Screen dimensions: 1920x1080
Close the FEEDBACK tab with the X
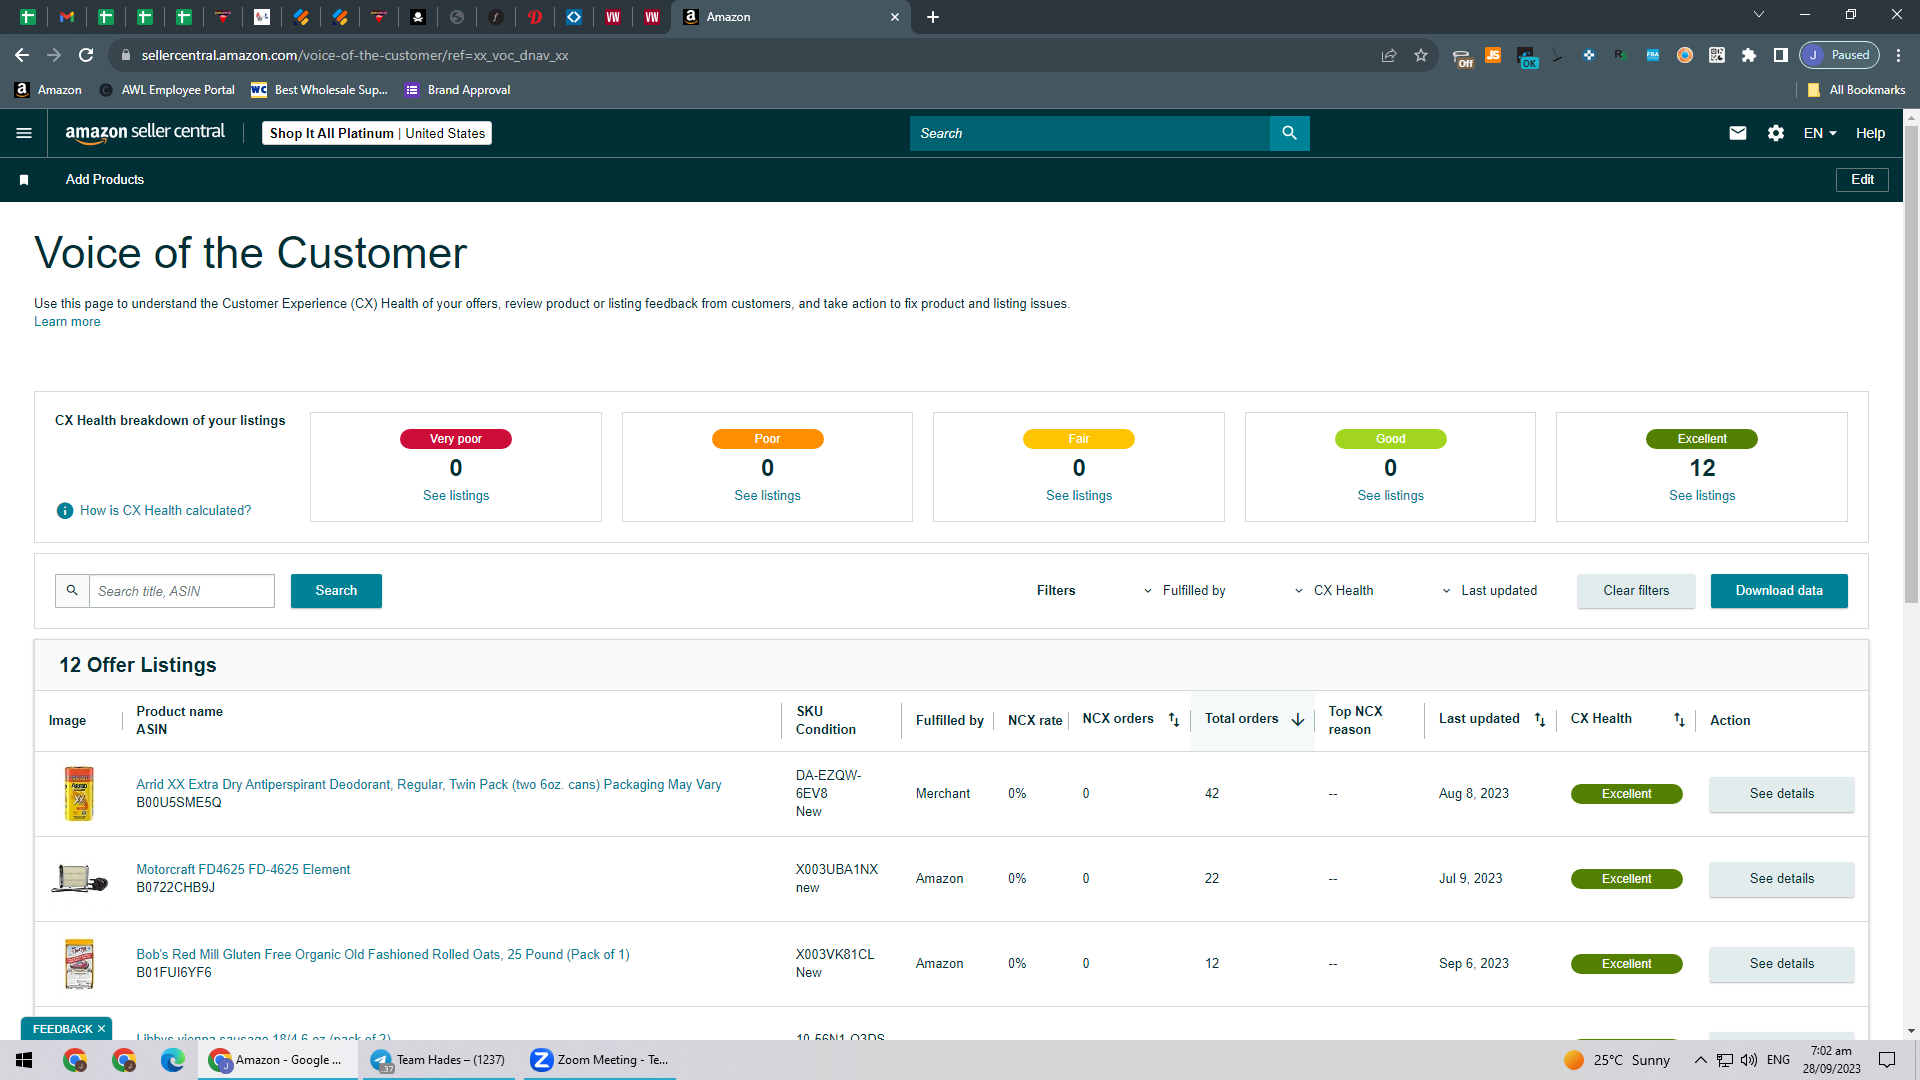point(101,1029)
